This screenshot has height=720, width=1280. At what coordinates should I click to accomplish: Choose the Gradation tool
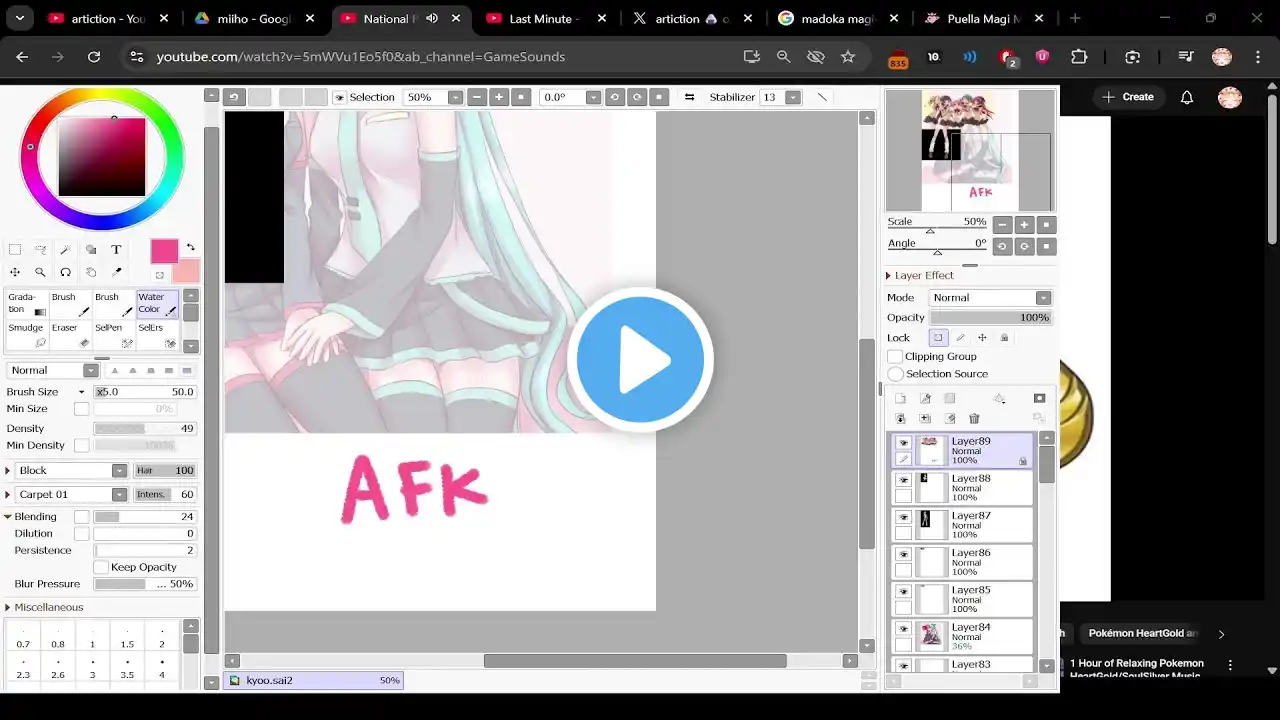coord(26,305)
